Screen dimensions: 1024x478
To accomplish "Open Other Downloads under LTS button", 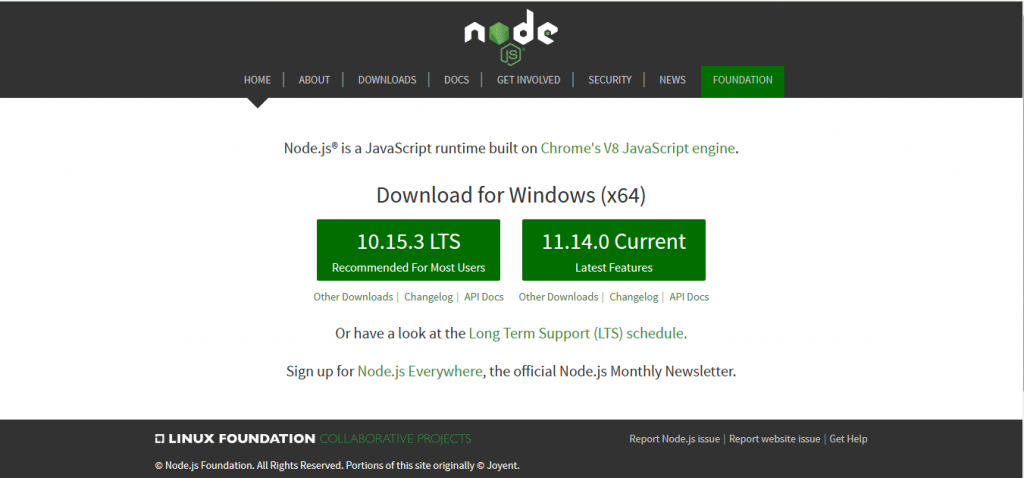I will pos(353,297).
